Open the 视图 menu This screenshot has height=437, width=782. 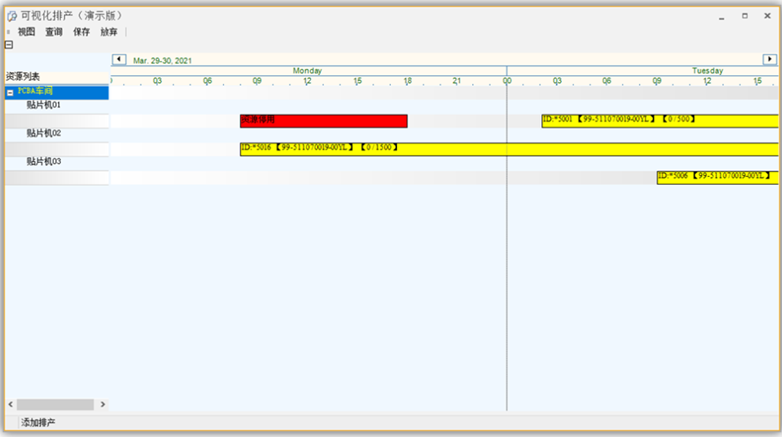[26, 32]
